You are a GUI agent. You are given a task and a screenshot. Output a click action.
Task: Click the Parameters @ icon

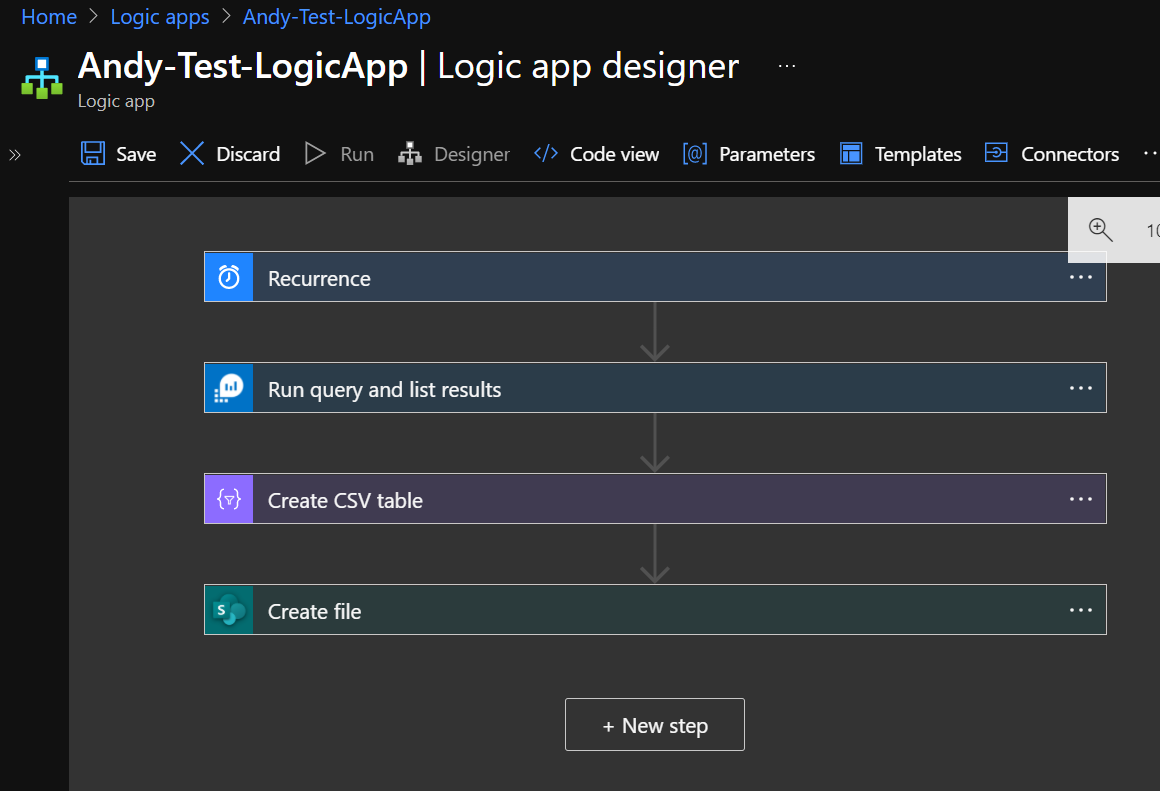click(x=695, y=154)
